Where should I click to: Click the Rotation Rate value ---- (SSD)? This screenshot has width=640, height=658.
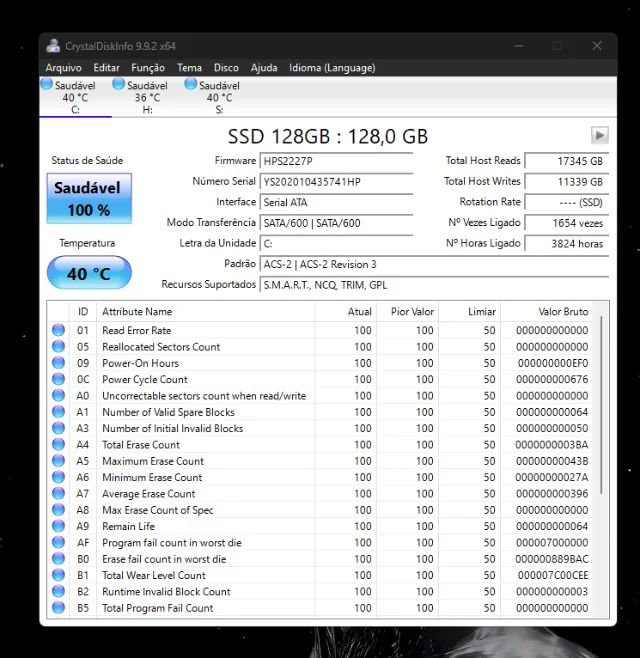tap(567, 202)
